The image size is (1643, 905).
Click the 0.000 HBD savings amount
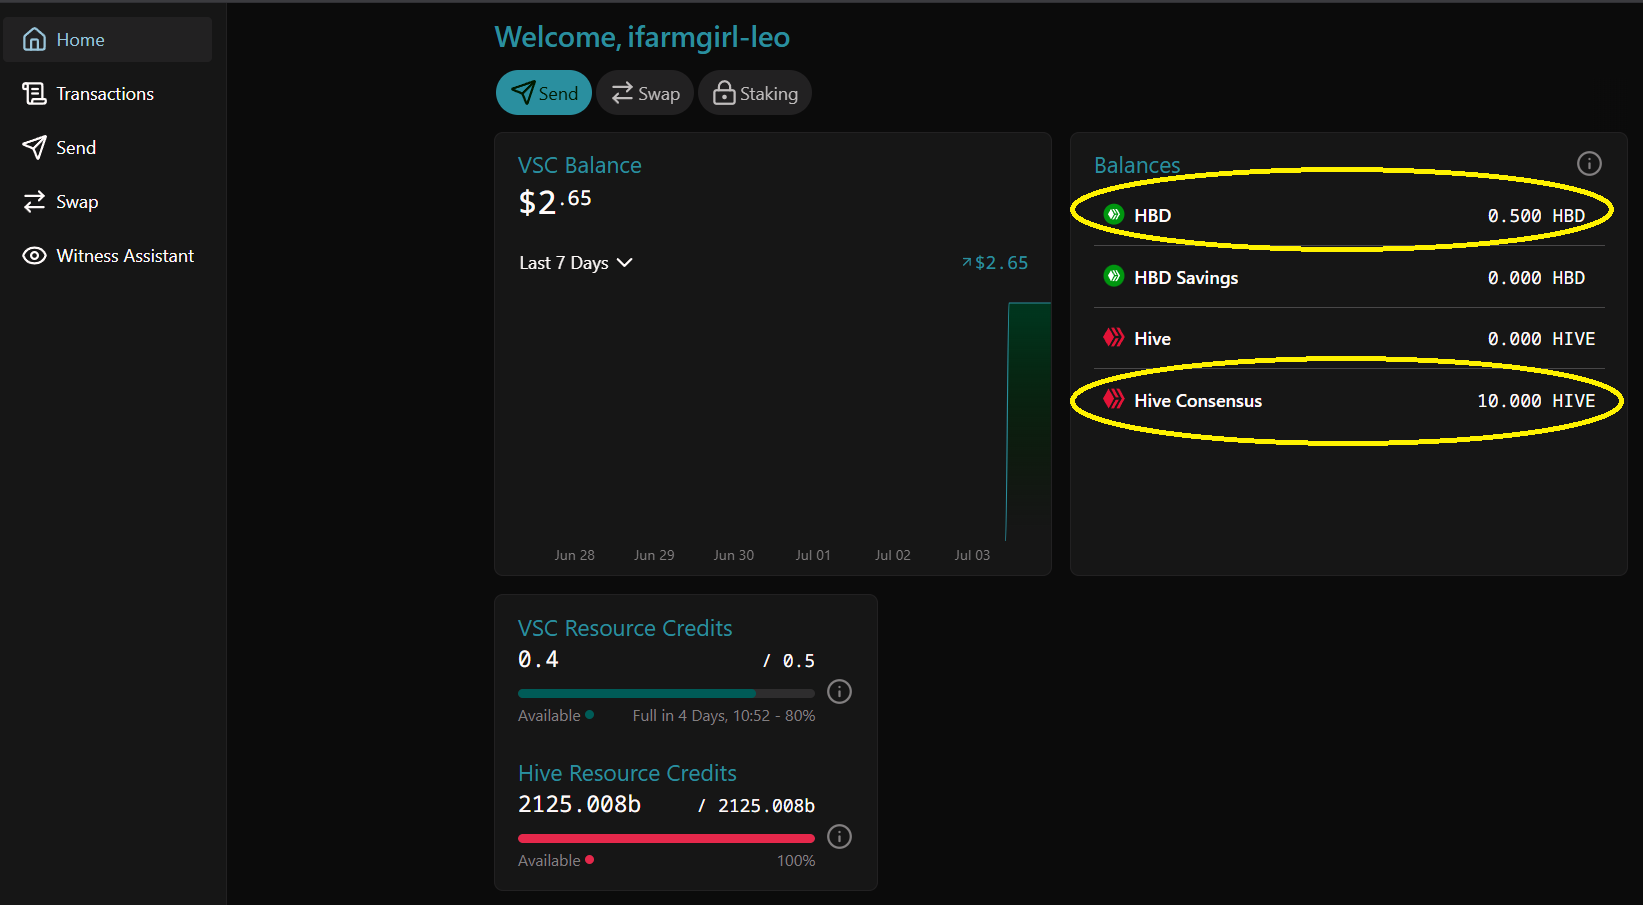point(1536,278)
